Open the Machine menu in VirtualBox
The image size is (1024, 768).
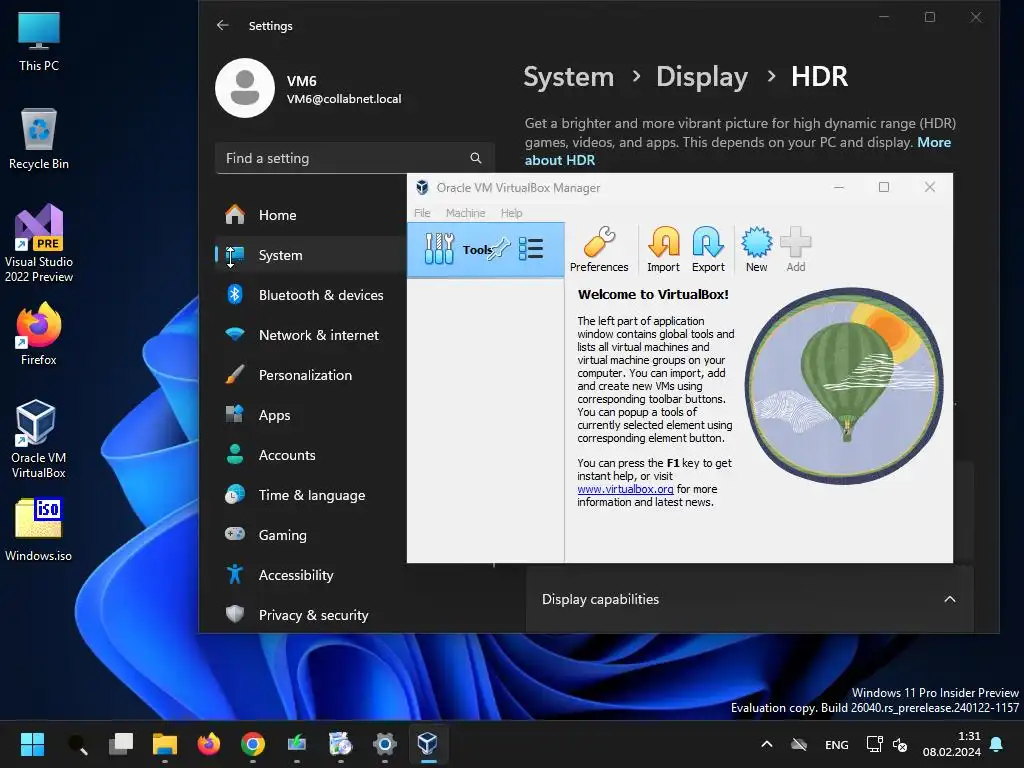[465, 213]
